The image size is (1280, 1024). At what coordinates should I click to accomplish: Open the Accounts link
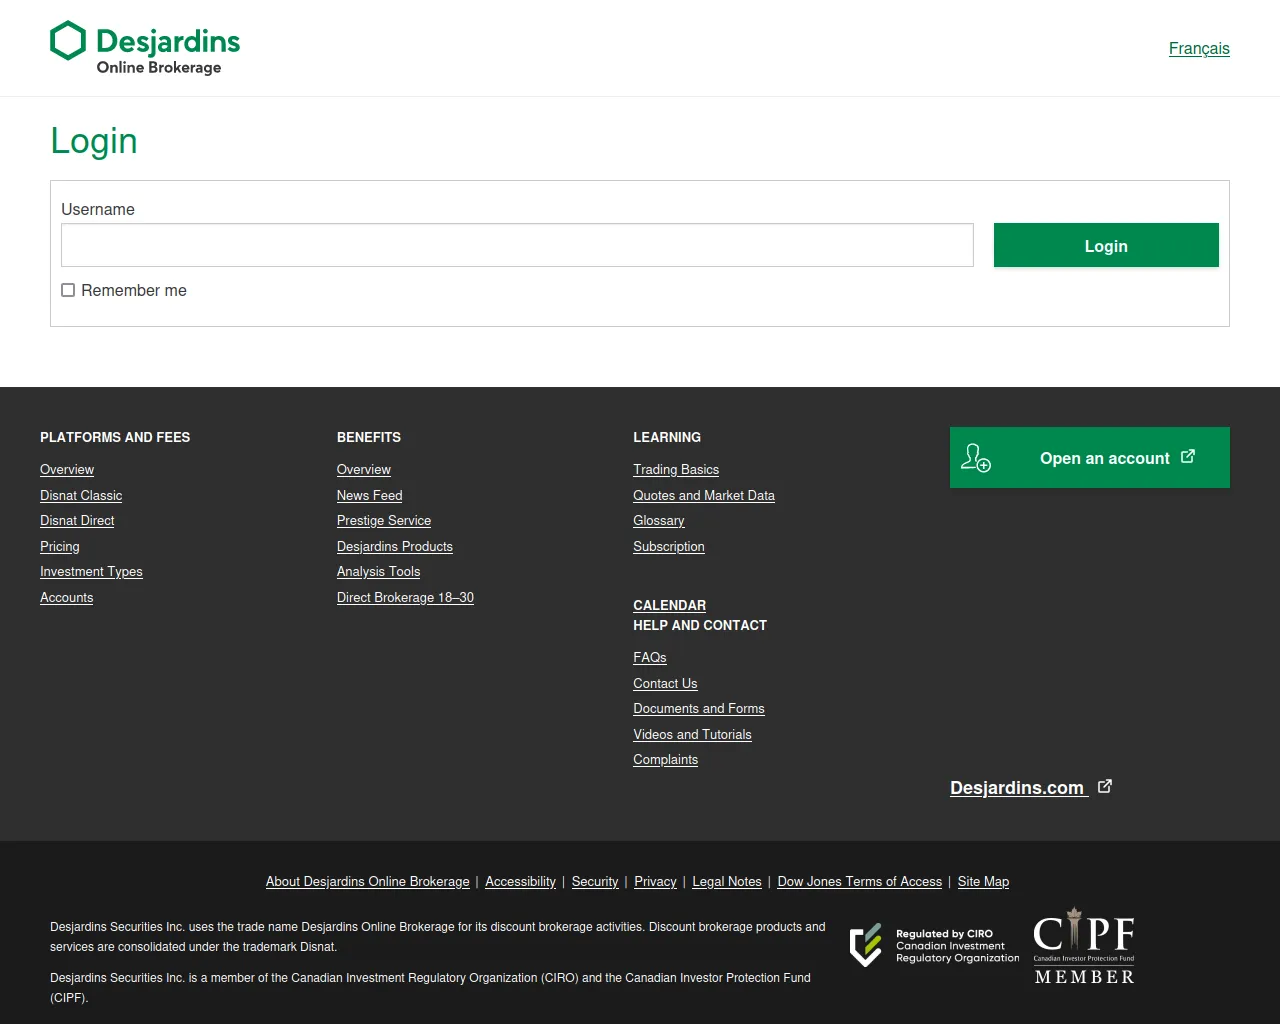click(66, 597)
